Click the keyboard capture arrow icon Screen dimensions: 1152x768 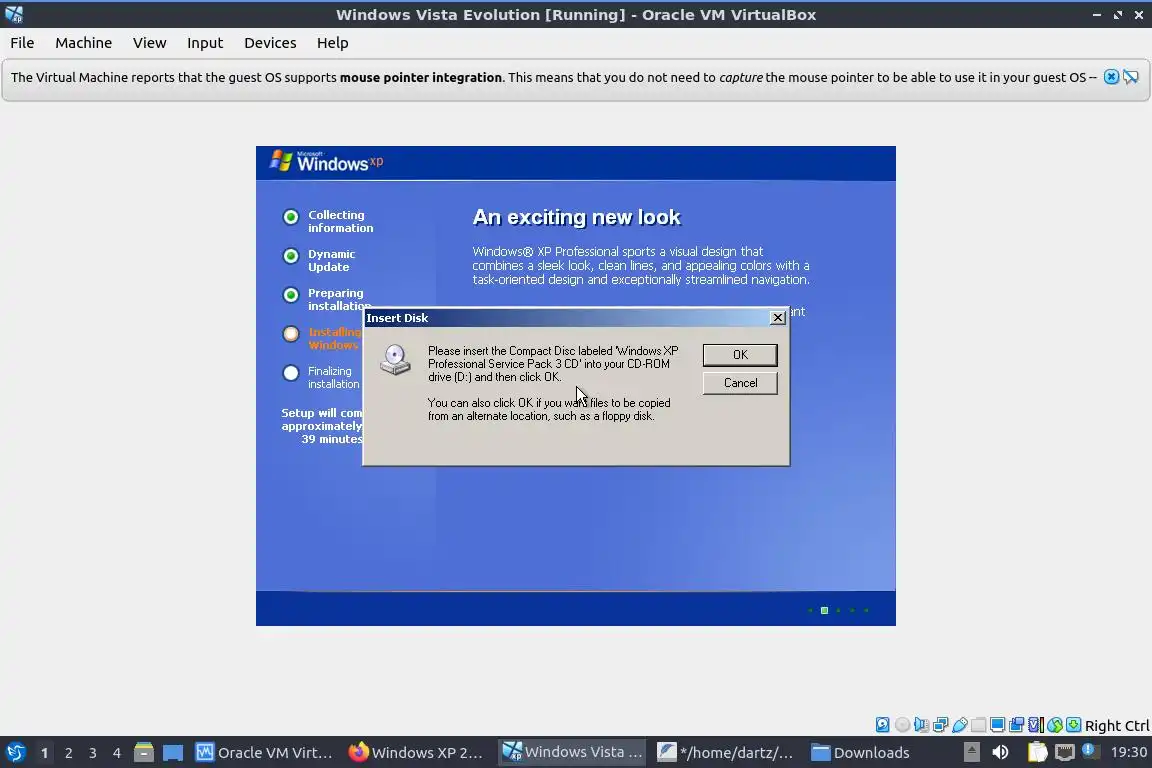coord(1073,725)
